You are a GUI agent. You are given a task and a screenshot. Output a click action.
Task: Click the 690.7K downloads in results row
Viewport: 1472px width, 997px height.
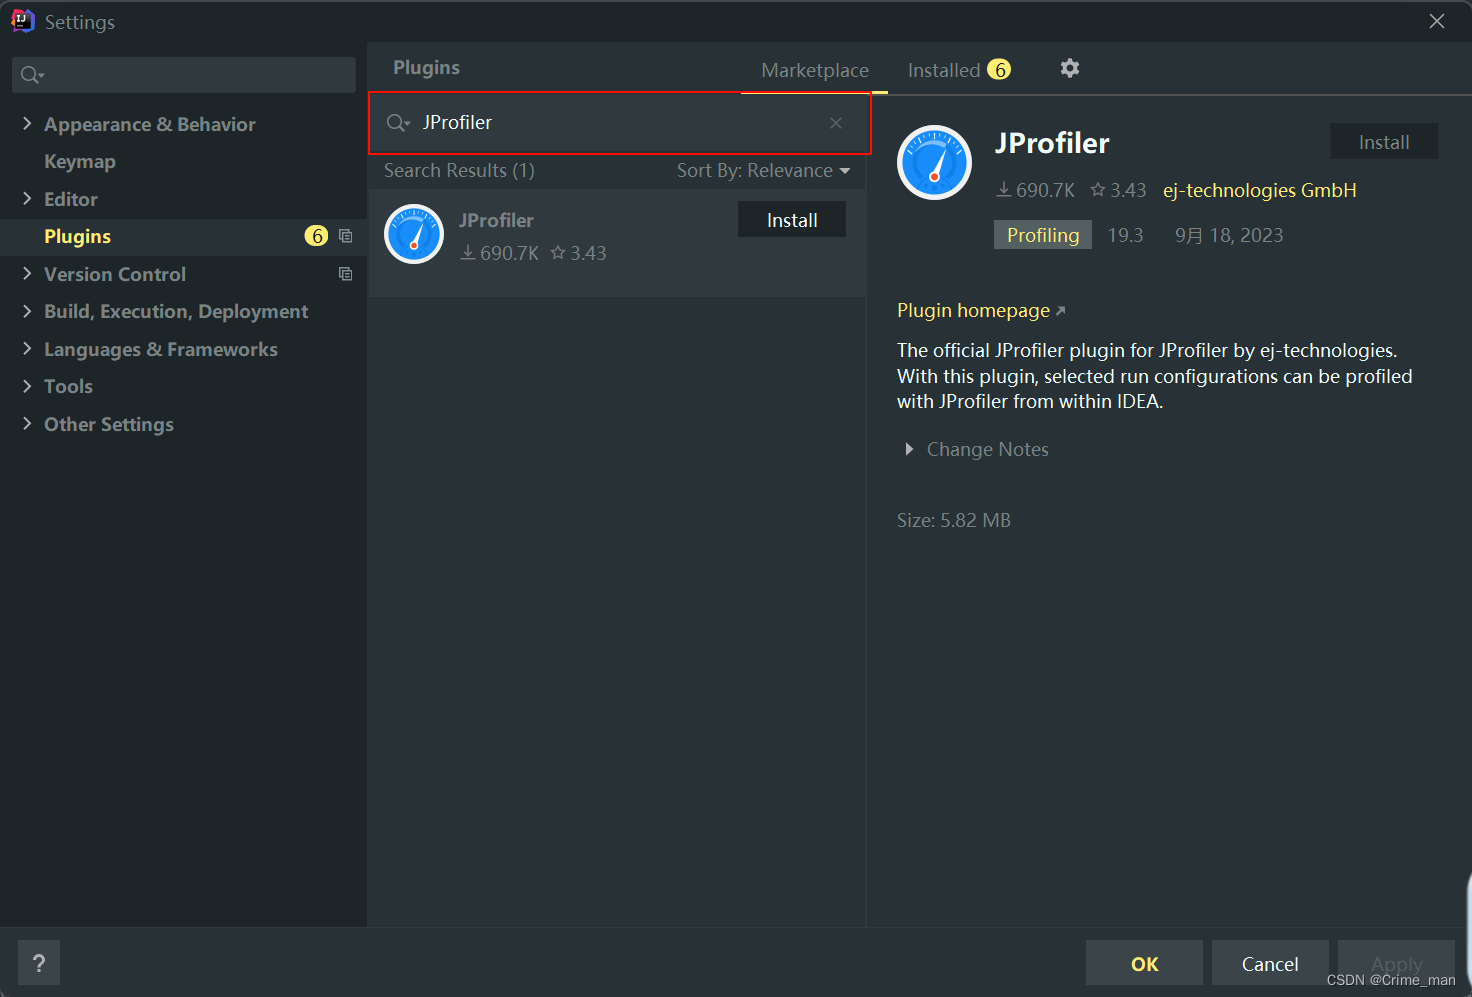click(x=500, y=253)
